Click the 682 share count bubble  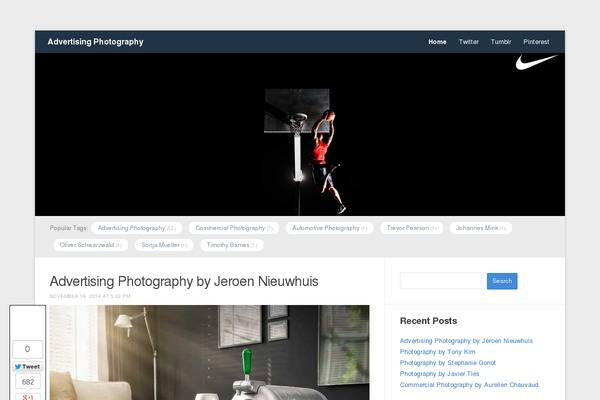point(28,382)
